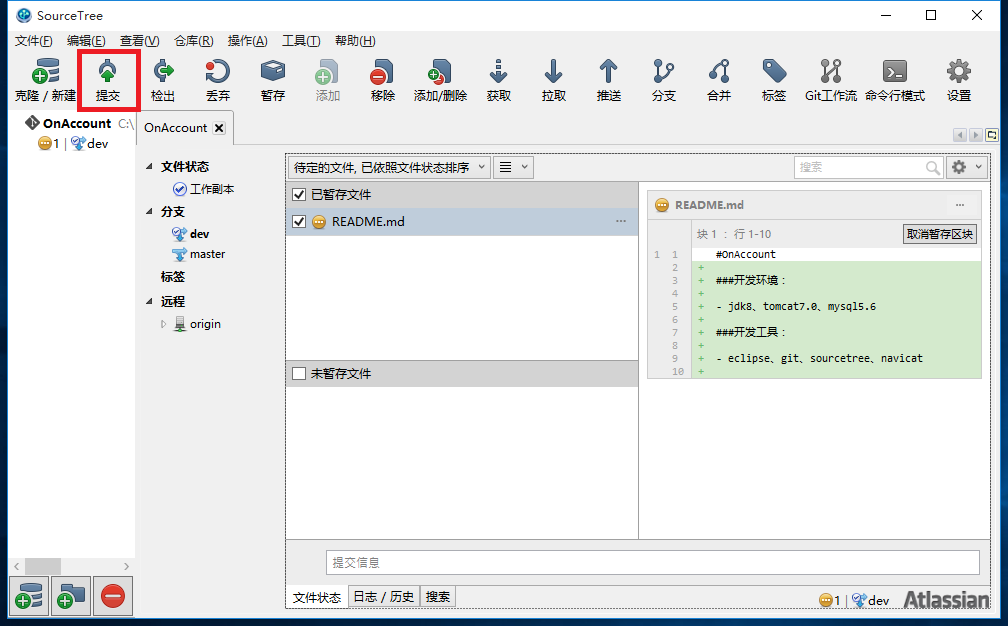
Task: Click the Fetch (获取) toolbar icon
Action: (x=498, y=80)
